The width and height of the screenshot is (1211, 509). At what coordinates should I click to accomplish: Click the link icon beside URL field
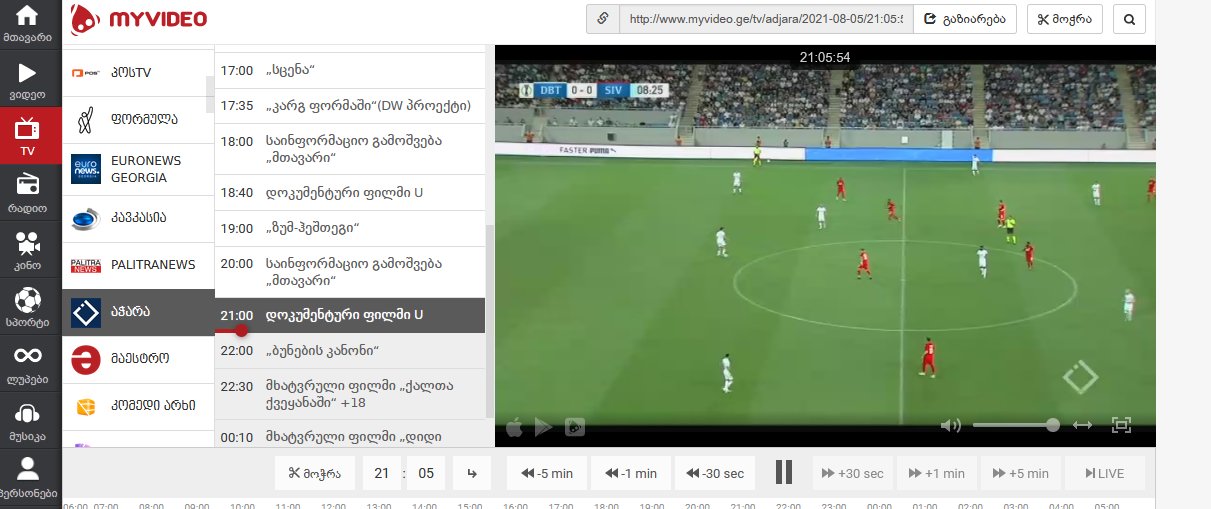pyautogui.click(x=603, y=19)
